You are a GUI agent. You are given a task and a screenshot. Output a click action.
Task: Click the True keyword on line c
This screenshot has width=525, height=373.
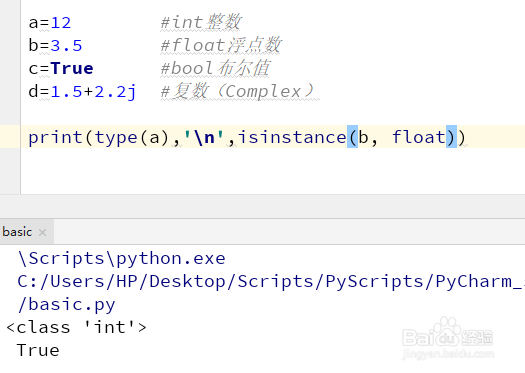click(x=72, y=68)
